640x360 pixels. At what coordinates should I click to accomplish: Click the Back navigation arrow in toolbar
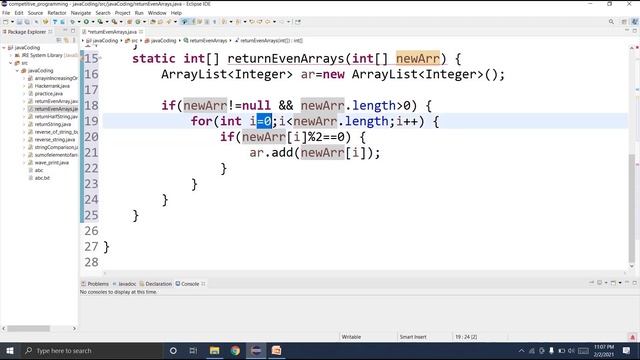(x=268, y=22)
